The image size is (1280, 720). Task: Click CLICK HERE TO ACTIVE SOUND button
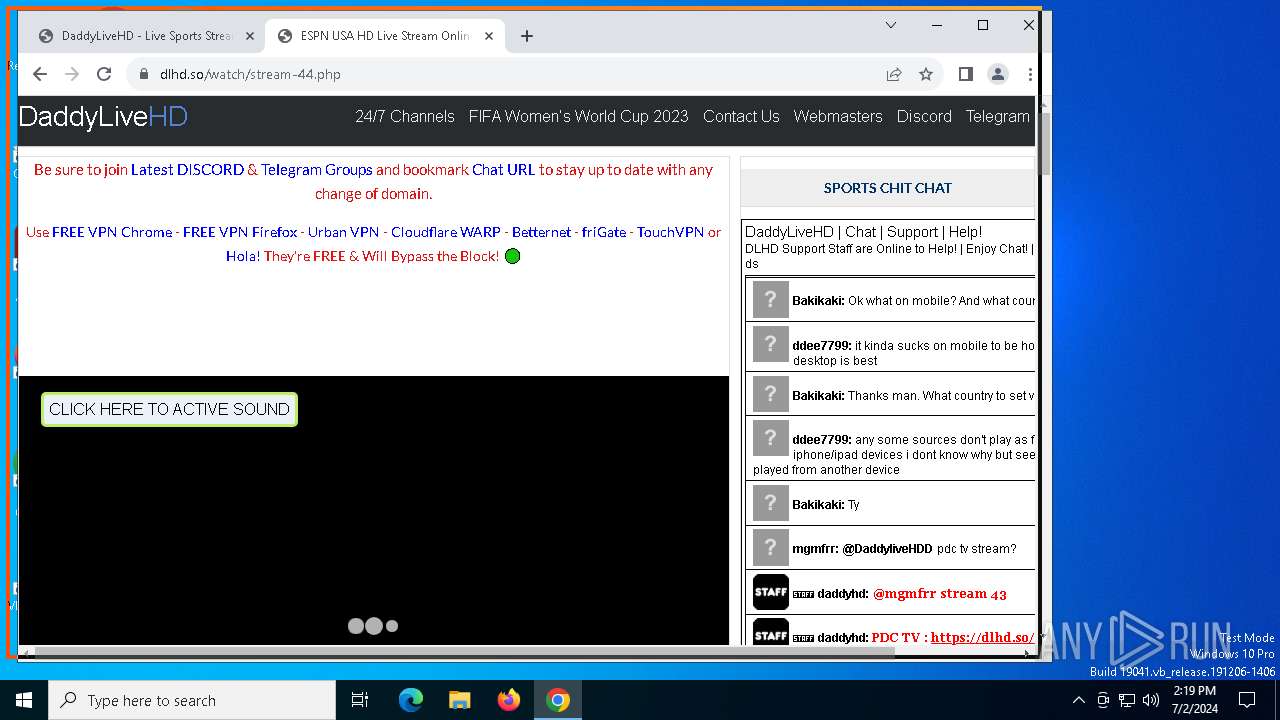[169, 409]
